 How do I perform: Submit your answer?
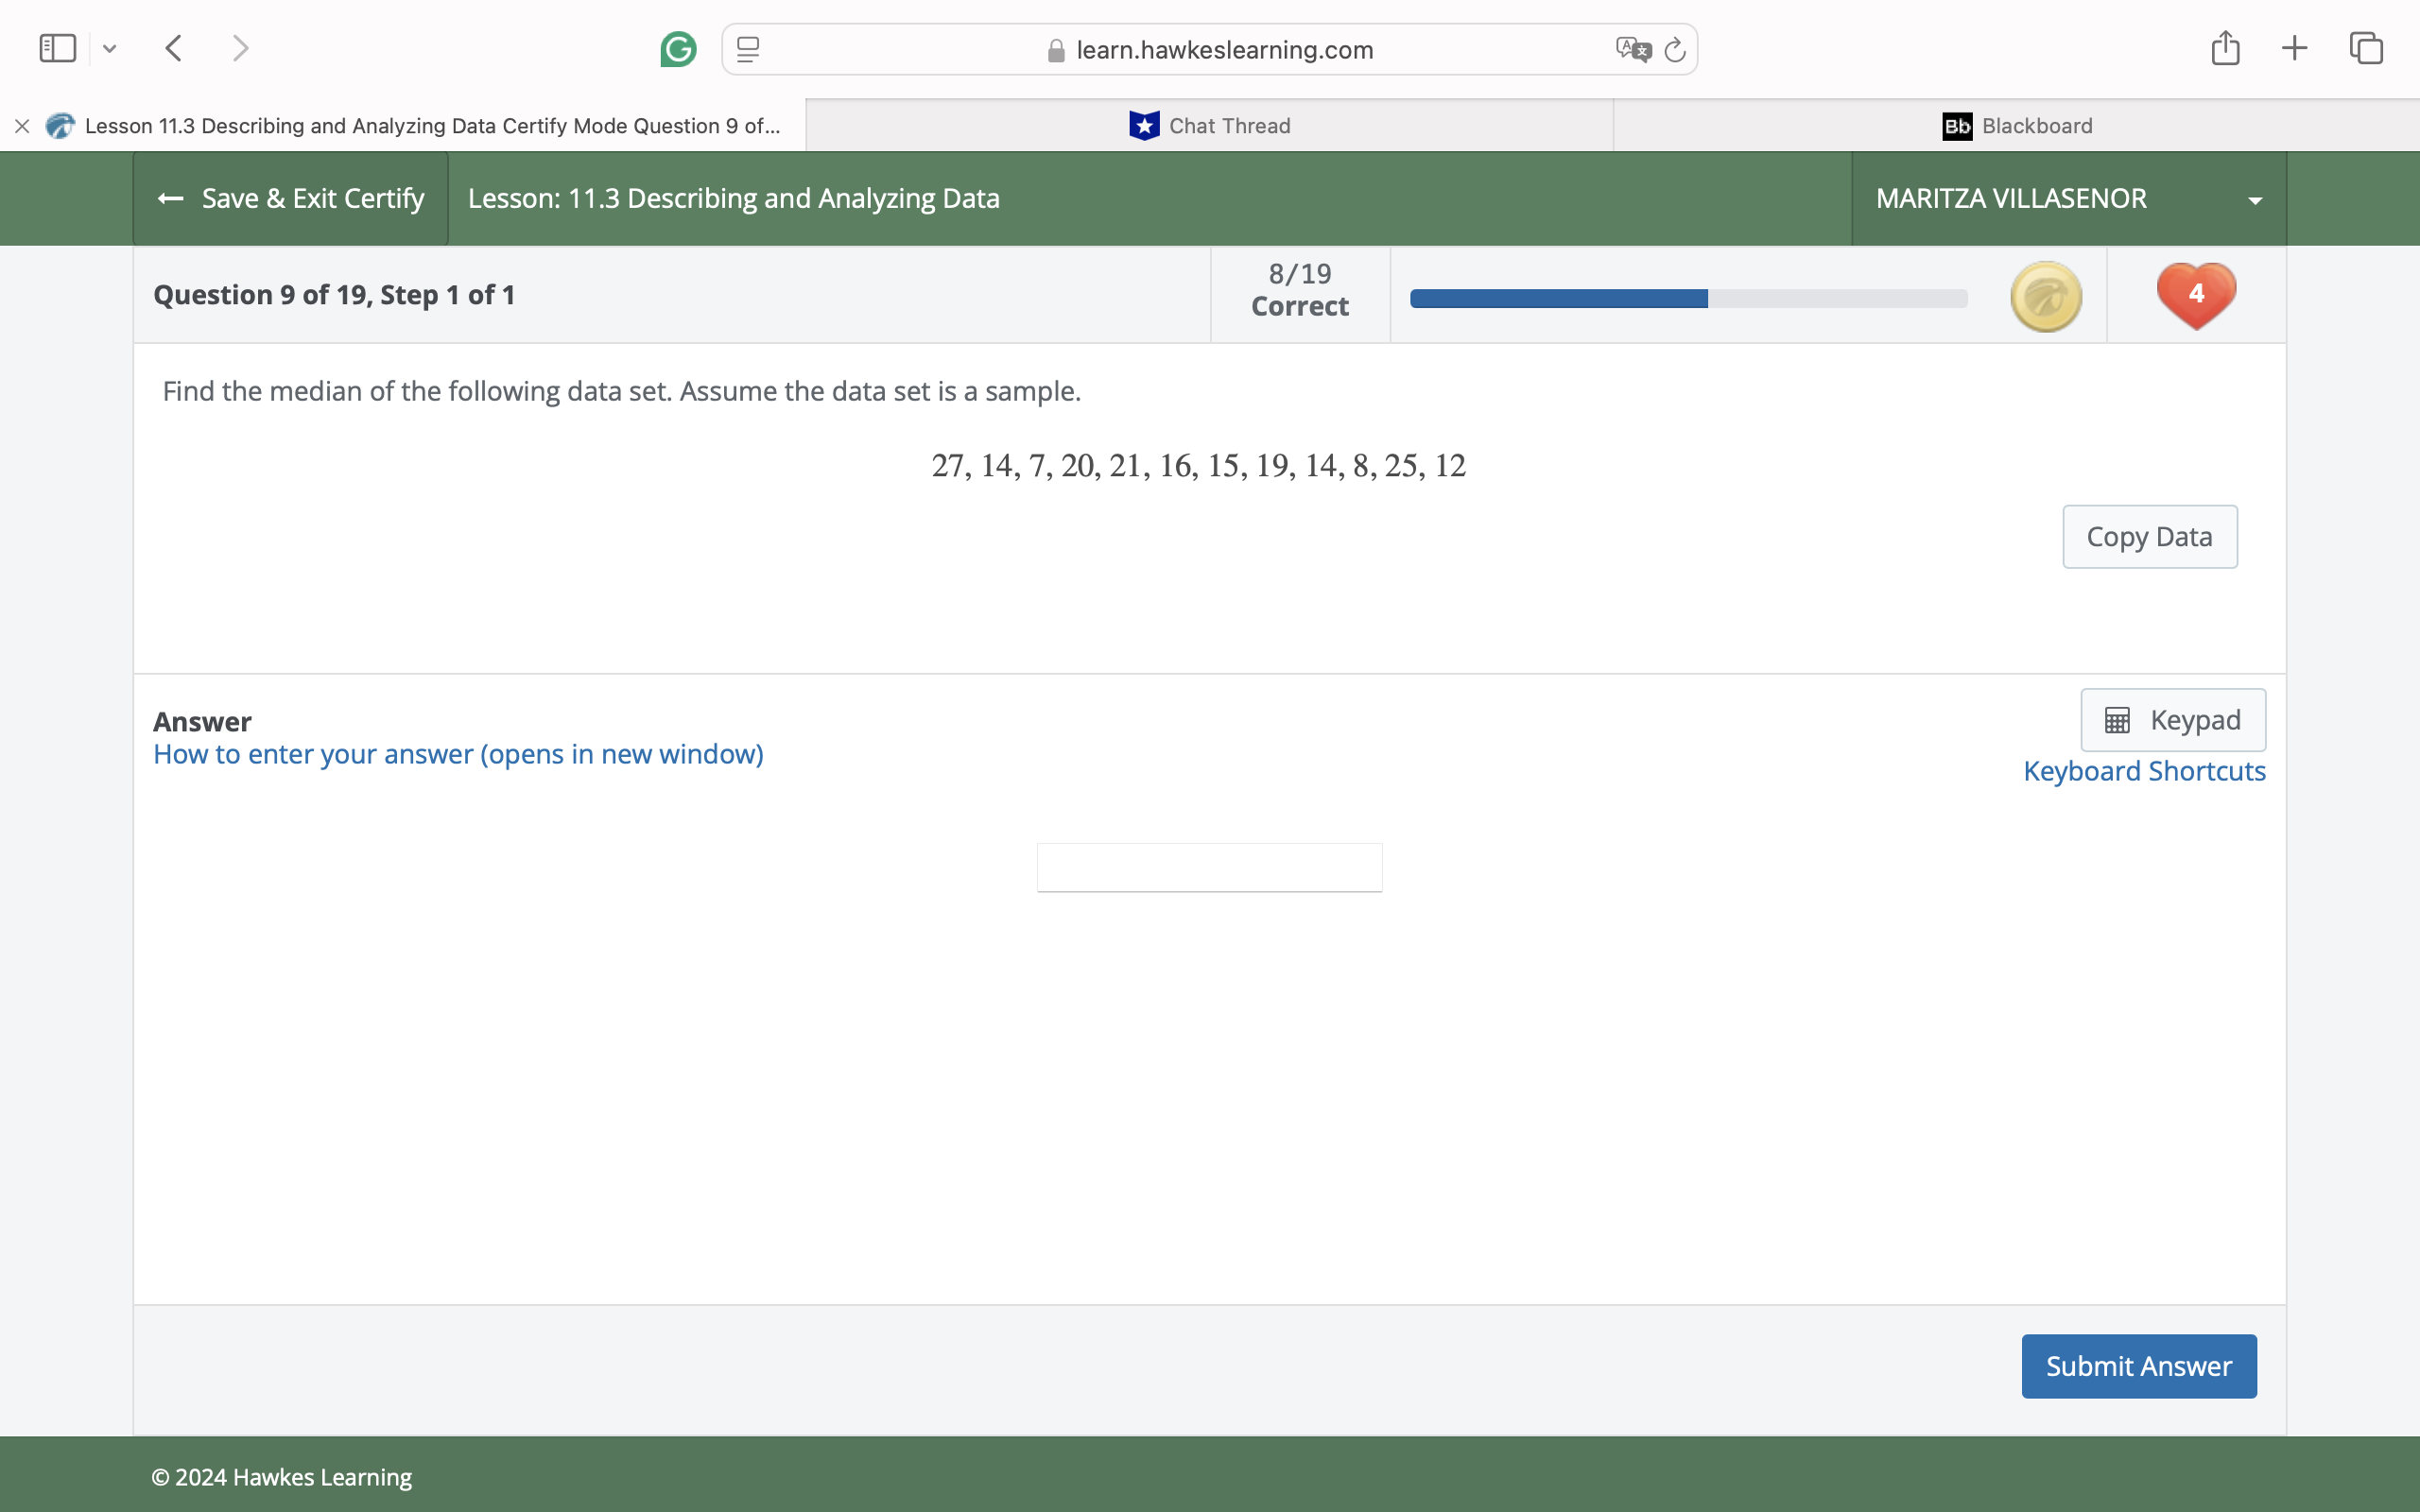point(2138,1365)
